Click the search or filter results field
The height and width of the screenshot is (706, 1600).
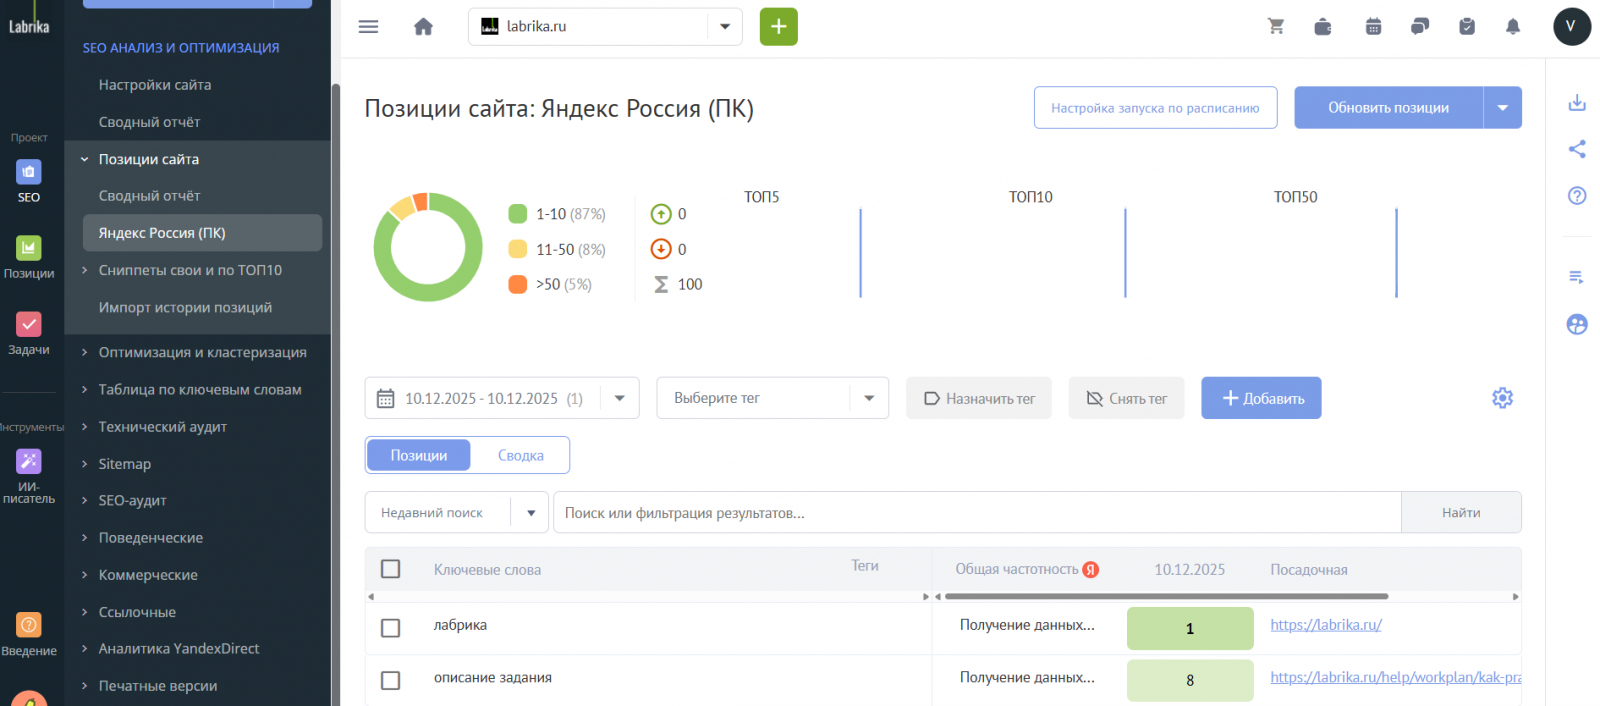click(x=976, y=513)
